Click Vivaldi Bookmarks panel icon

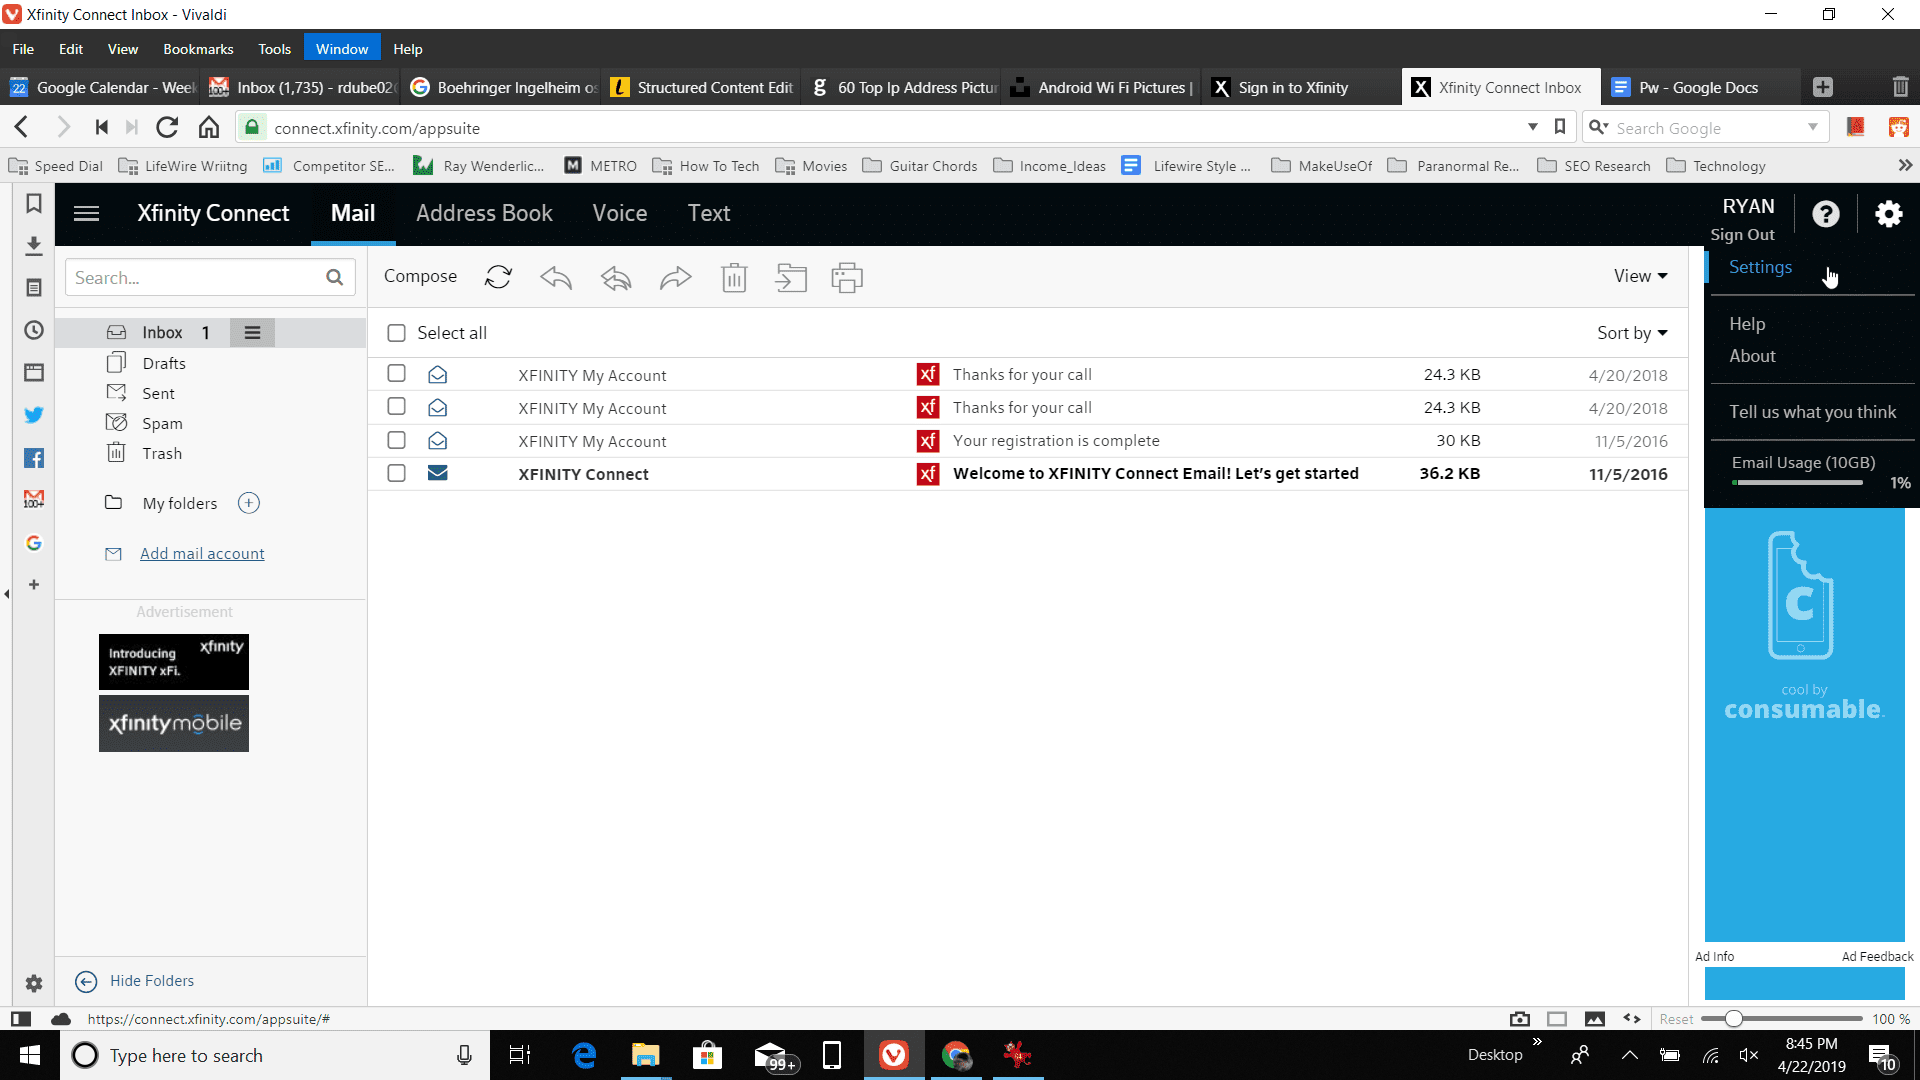[34, 203]
